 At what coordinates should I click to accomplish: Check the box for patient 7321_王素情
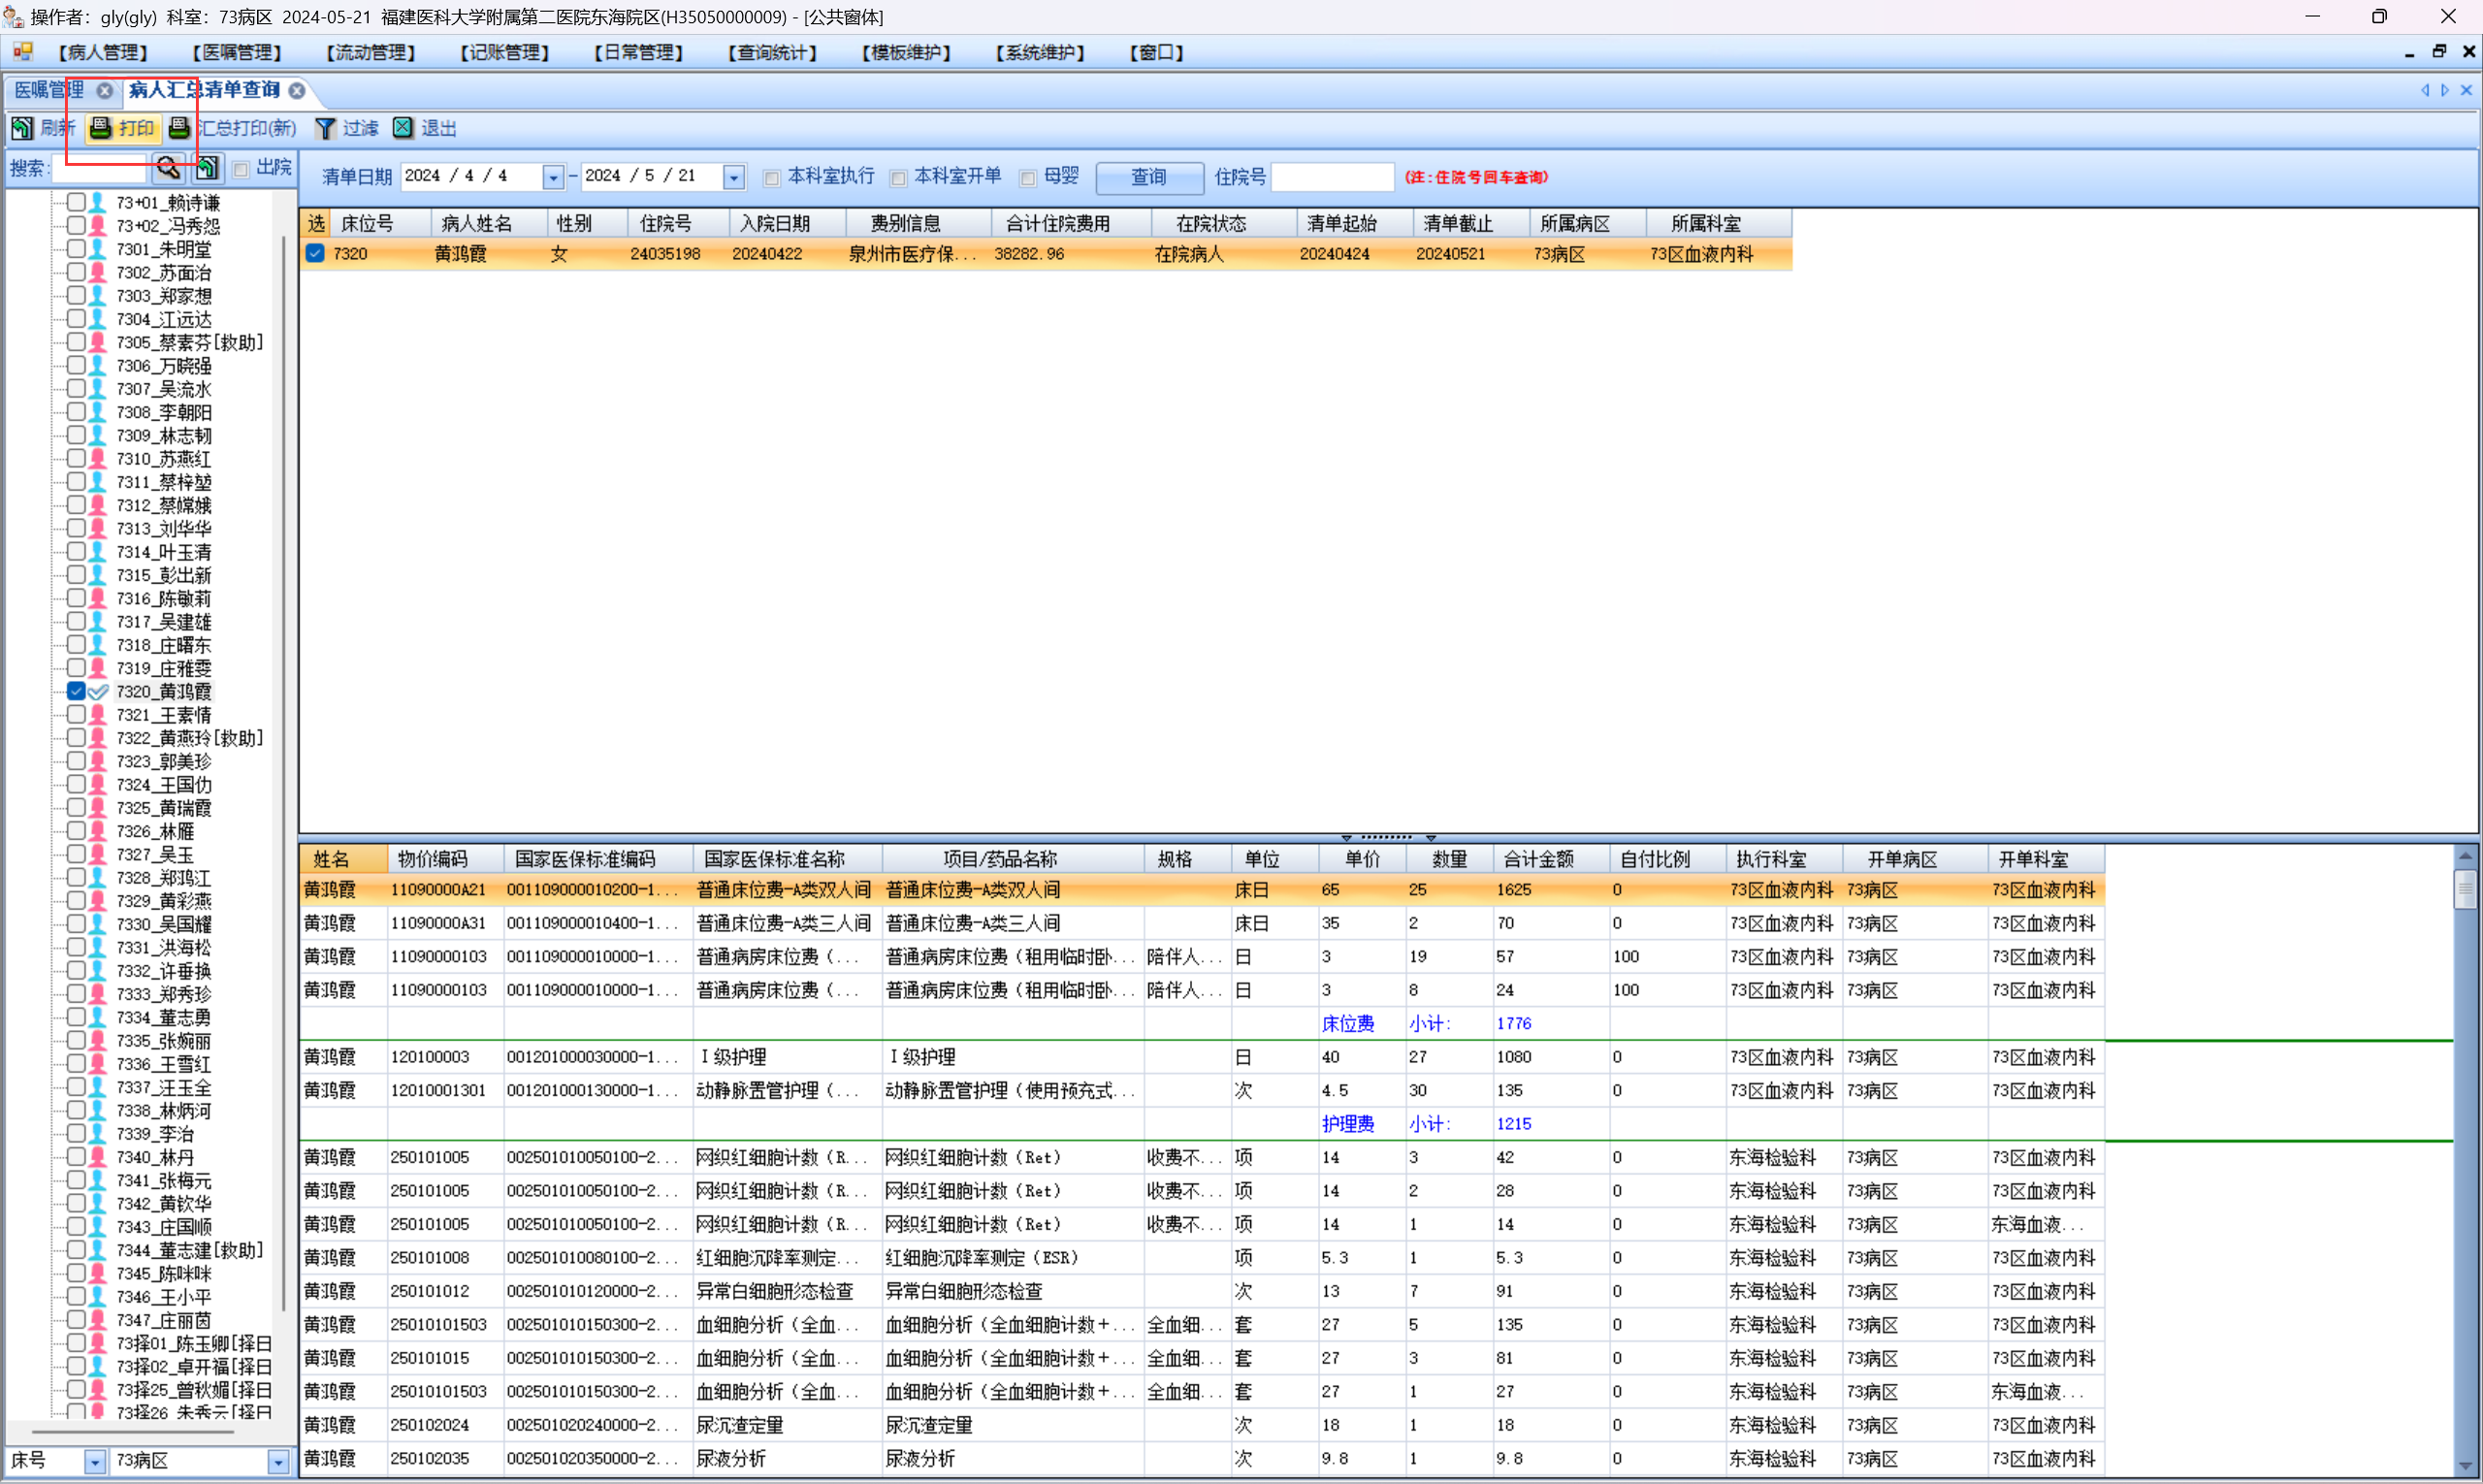tap(76, 714)
